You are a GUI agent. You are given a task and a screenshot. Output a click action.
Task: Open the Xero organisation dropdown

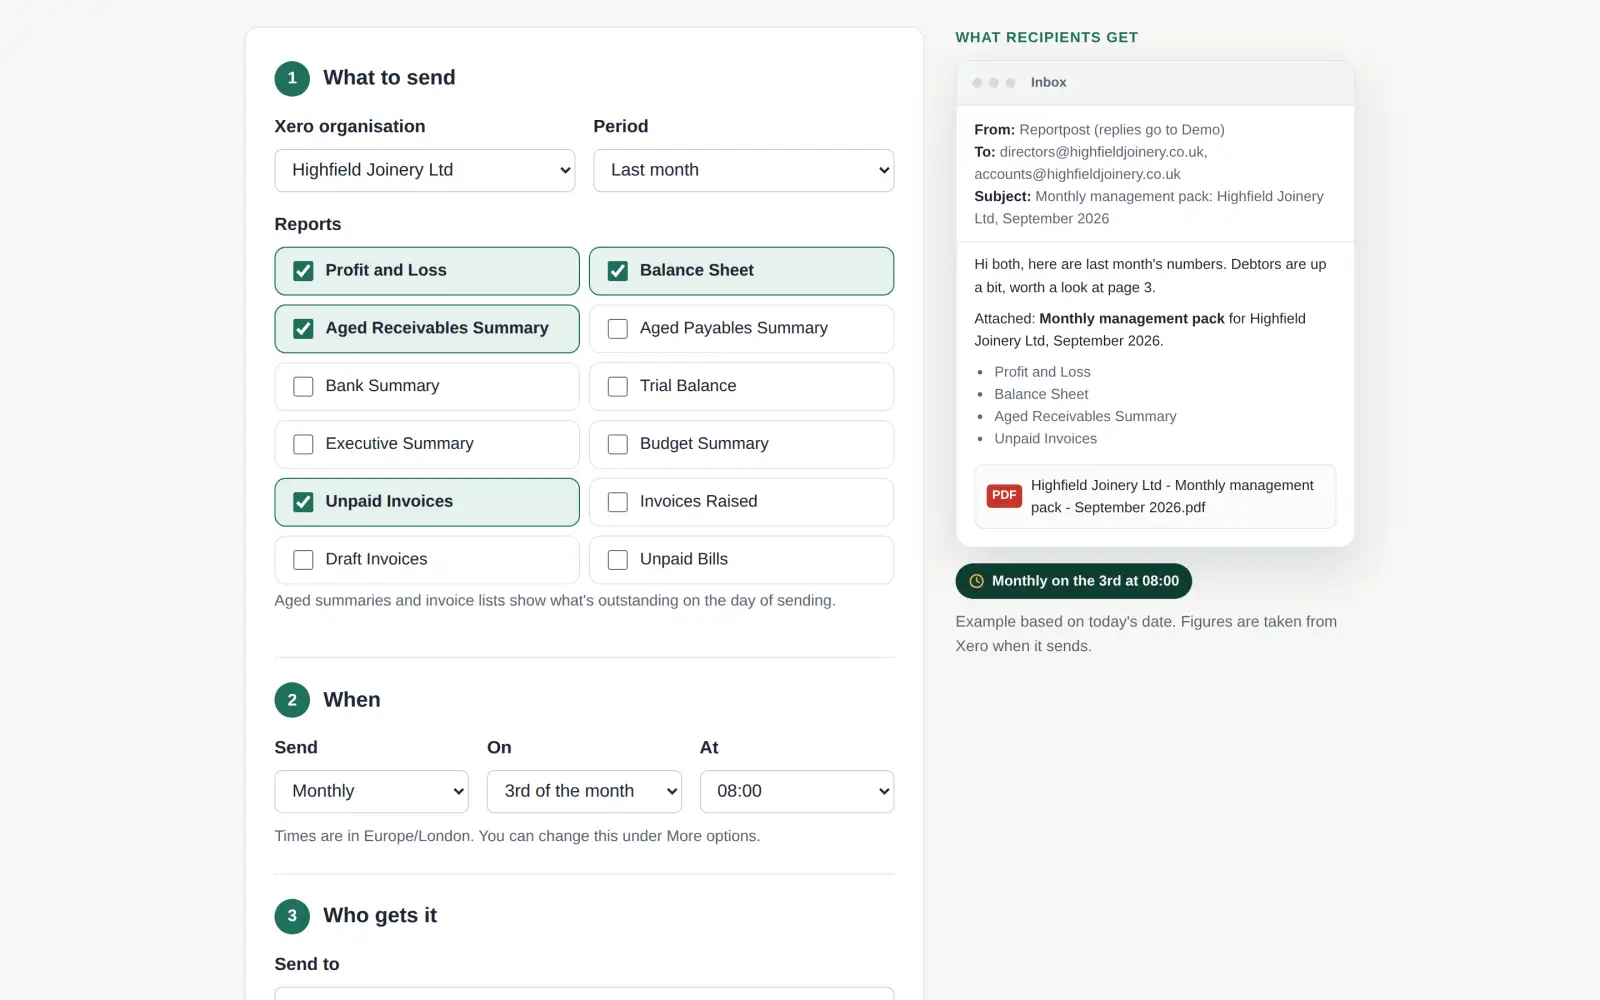tap(425, 171)
